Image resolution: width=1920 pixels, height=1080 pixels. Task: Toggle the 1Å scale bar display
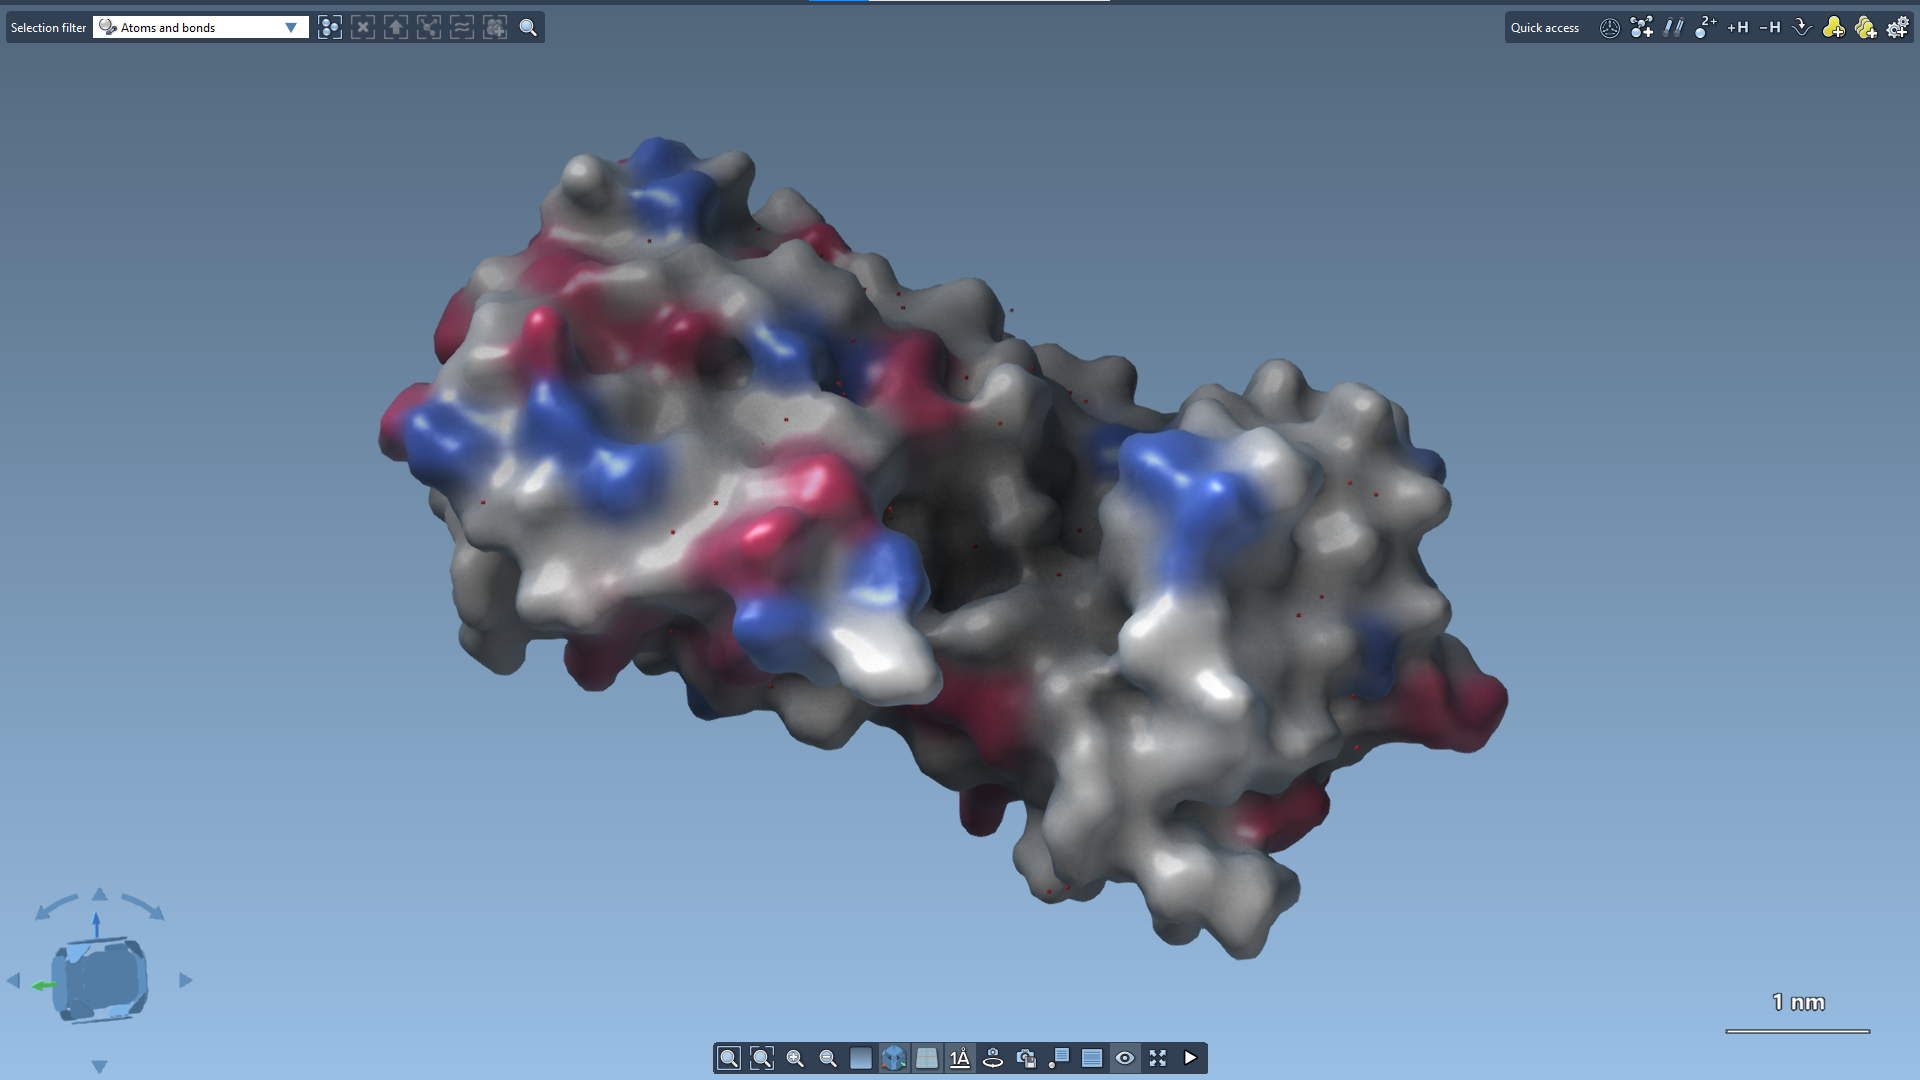click(x=960, y=1058)
